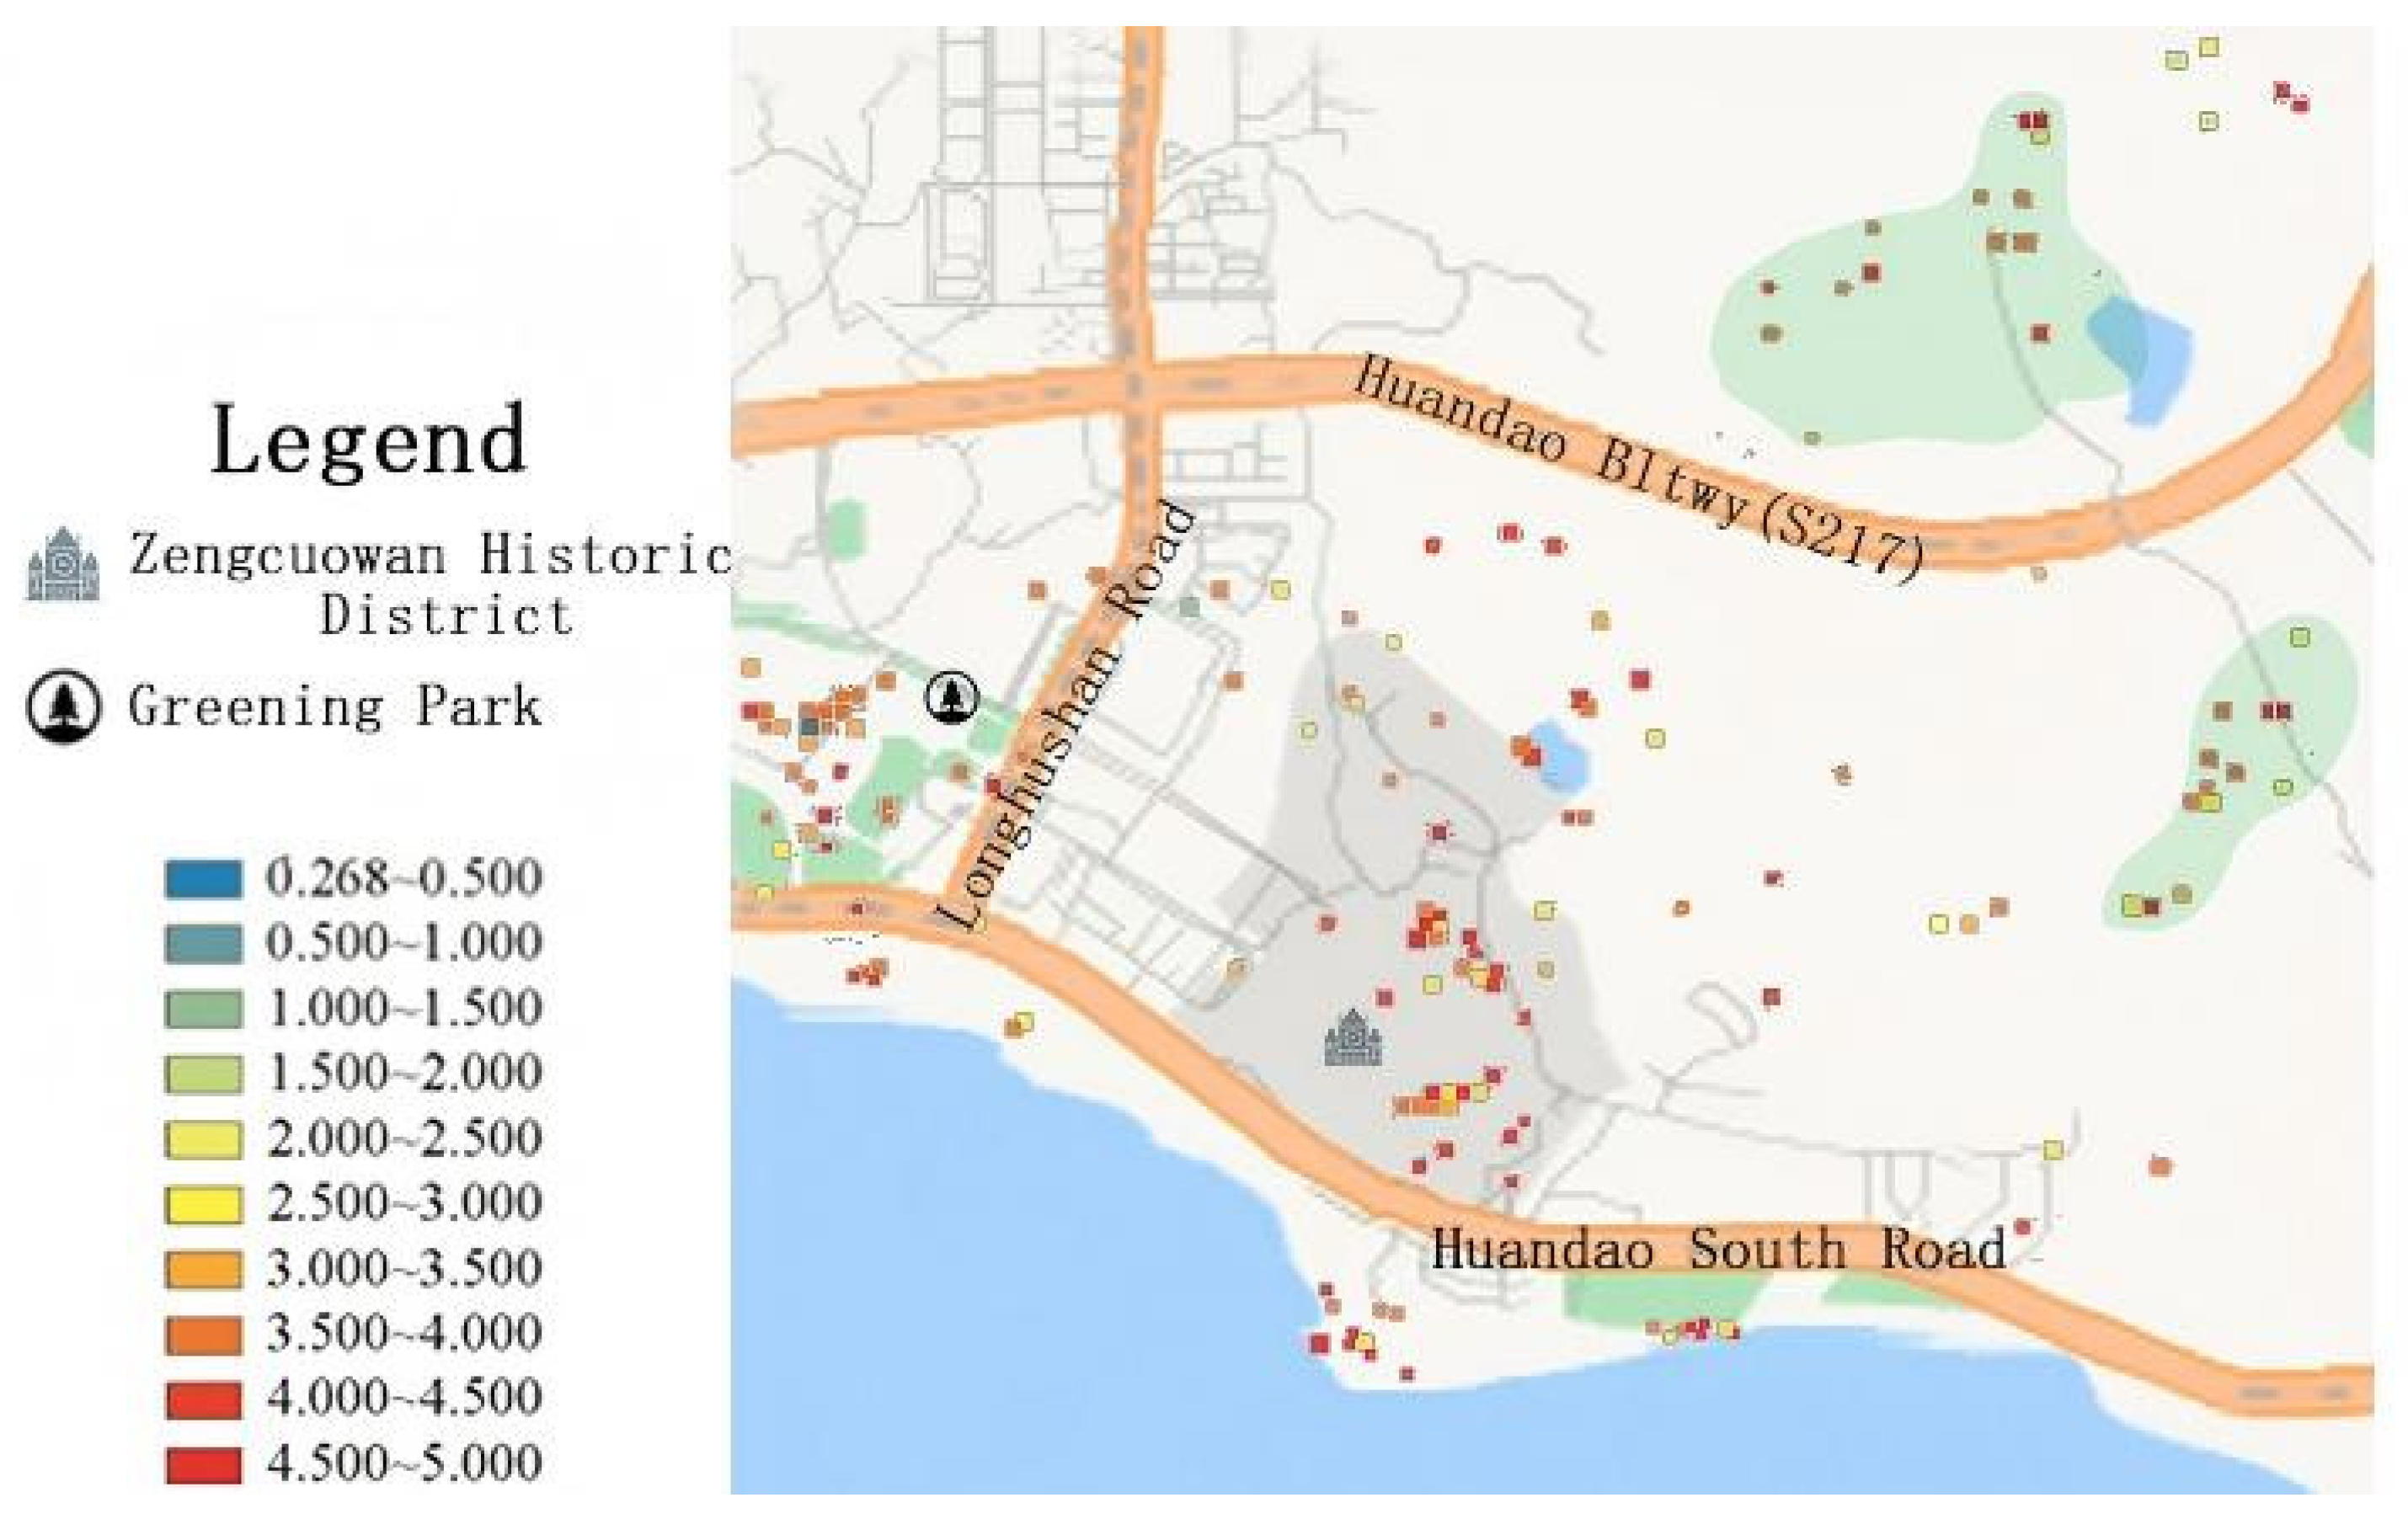Click the Huandao South Road label
This screenshot has width=2408, height=1519.
tap(1717, 1249)
